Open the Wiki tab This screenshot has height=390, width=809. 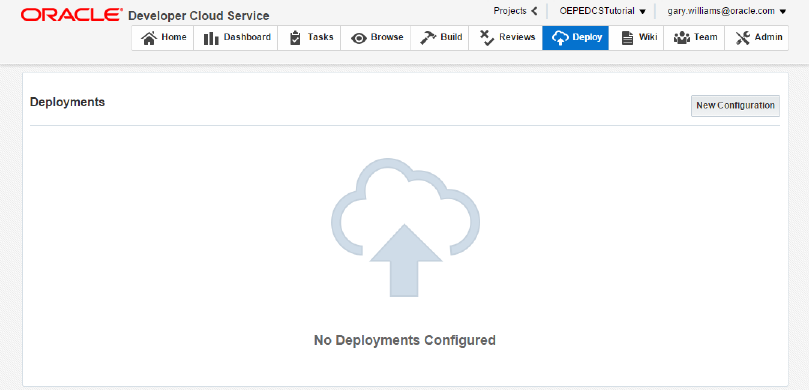coord(636,38)
